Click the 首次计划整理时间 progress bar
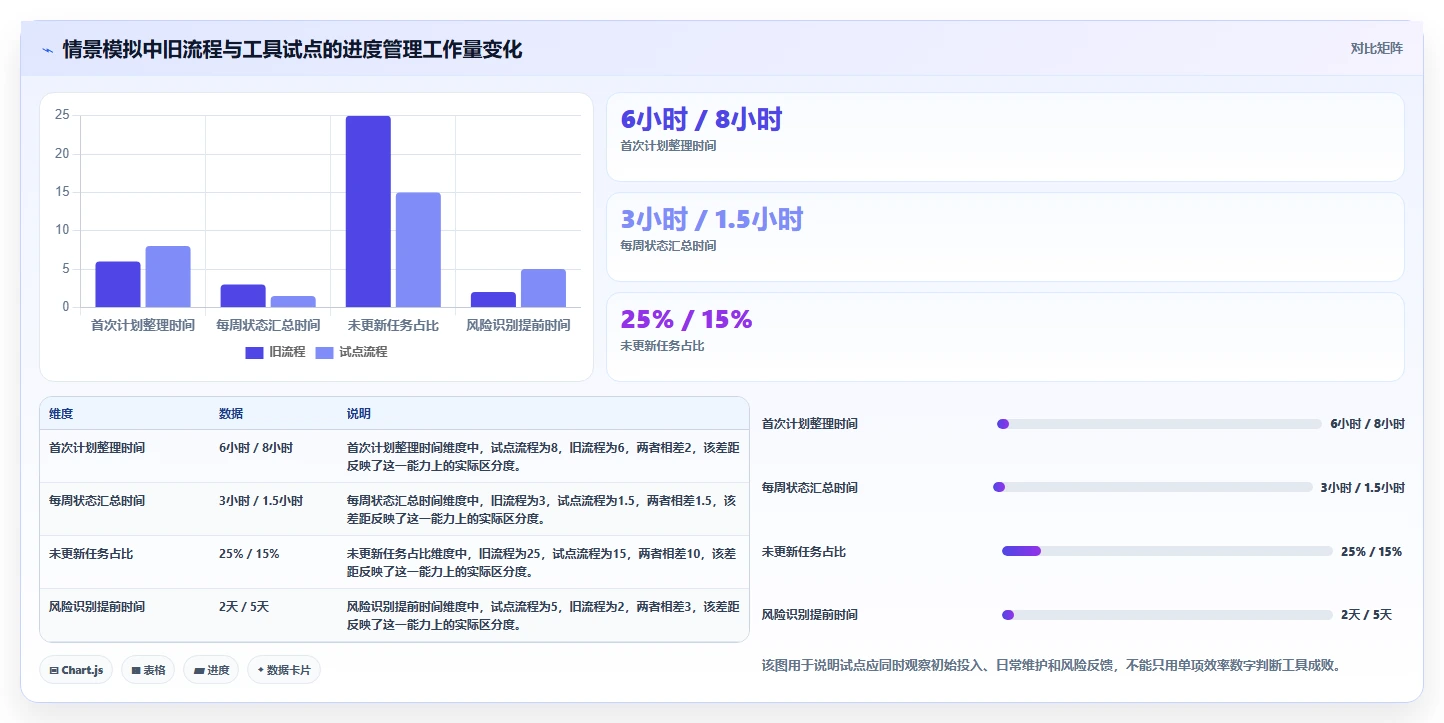This screenshot has width=1444, height=723. tap(1160, 424)
